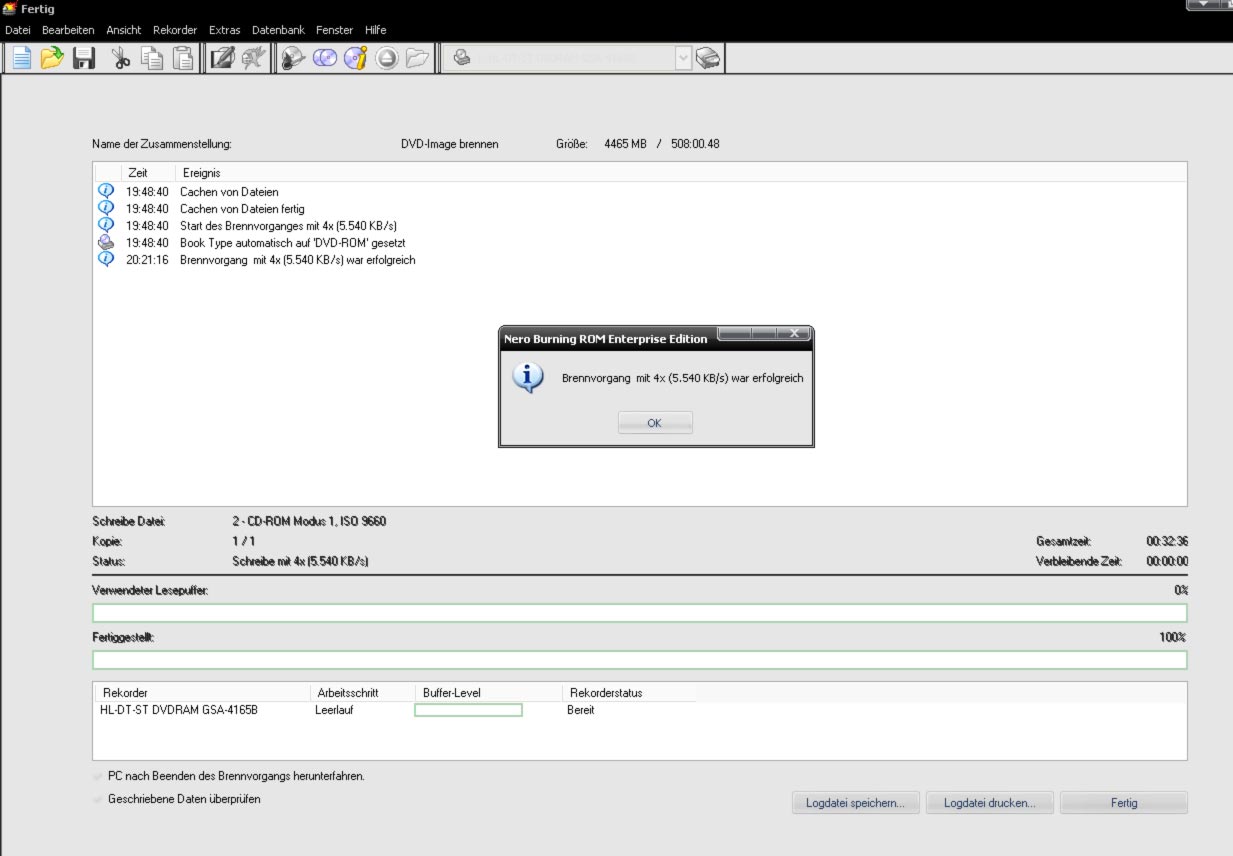Viewport: 1233px width, 856px height.
Task: Open the Bearbeiten menu
Action: [x=68, y=30]
